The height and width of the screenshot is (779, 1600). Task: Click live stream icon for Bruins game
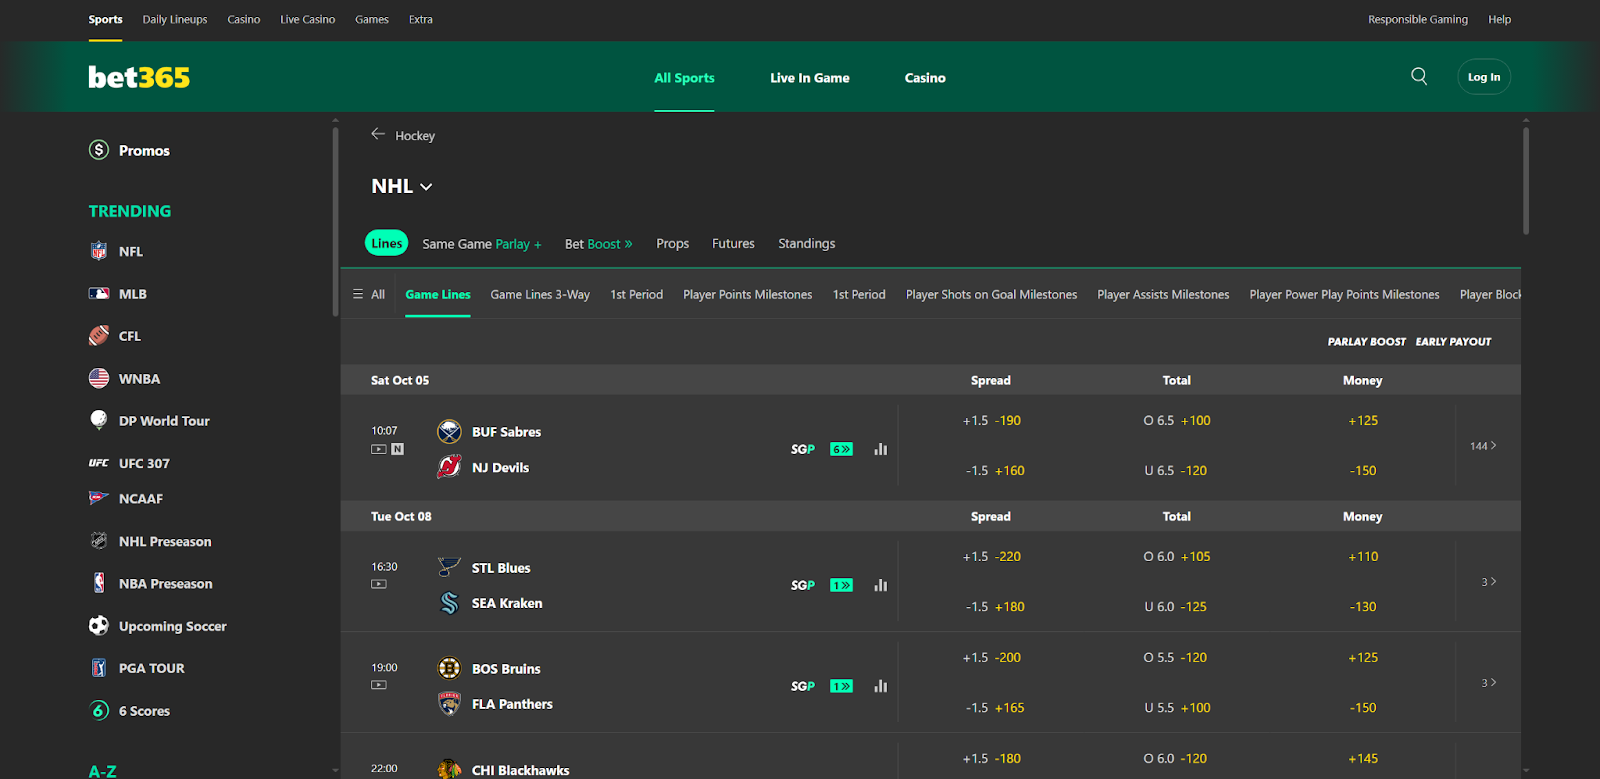tap(378, 685)
